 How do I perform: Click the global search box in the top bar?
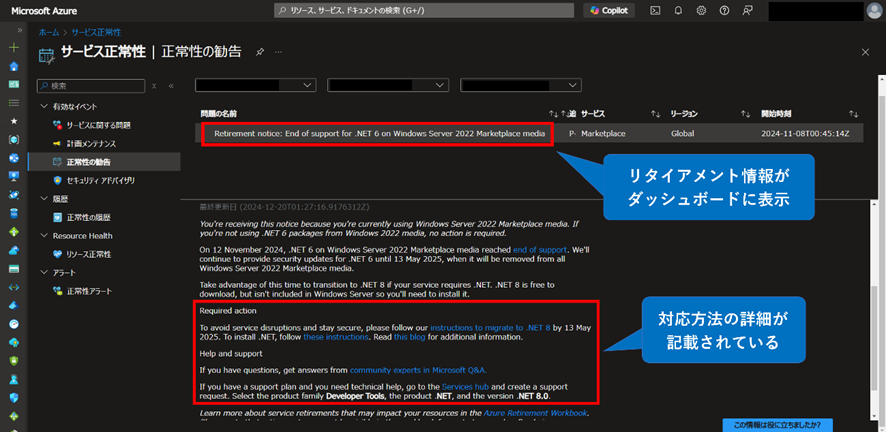(x=423, y=11)
